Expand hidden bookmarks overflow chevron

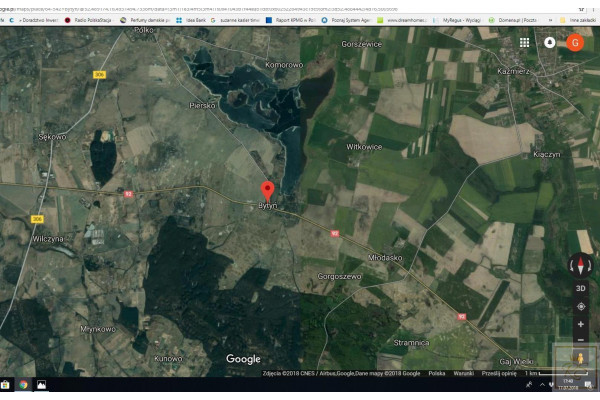coord(550,20)
